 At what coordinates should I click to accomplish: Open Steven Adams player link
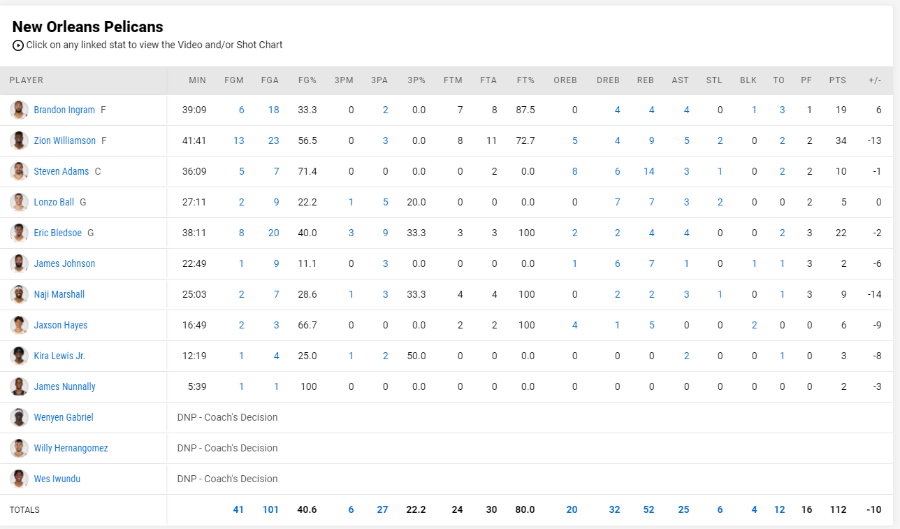[x=61, y=171]
